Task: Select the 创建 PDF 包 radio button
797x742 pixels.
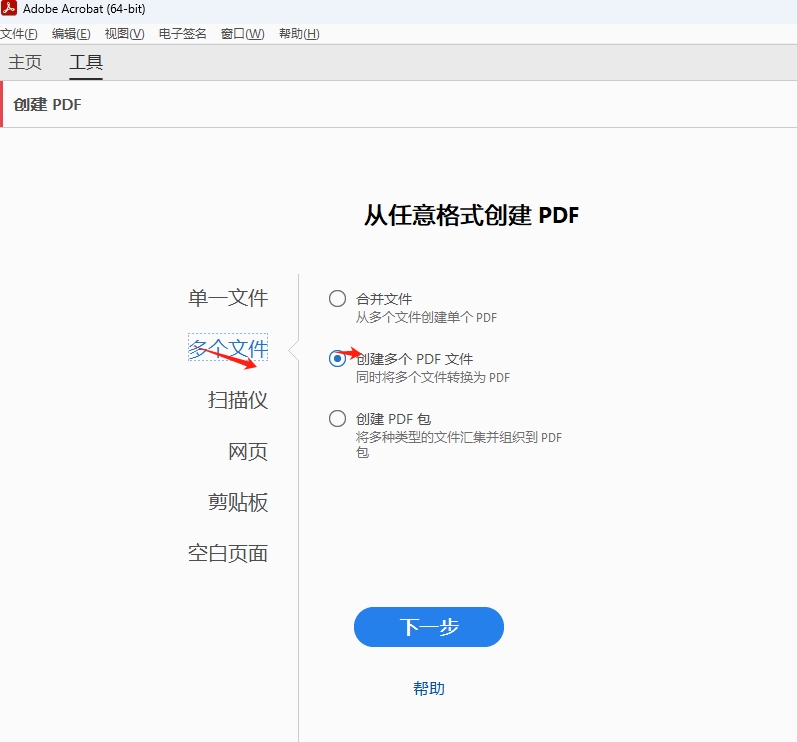Action: [338, 419]
